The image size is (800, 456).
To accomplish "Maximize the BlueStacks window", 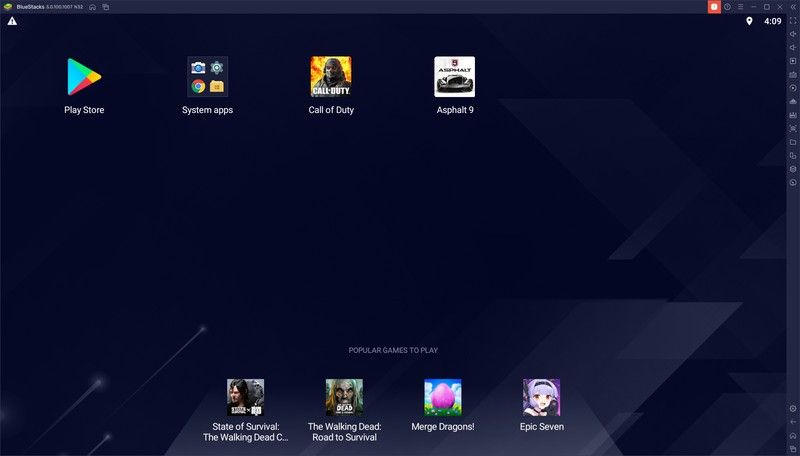I will pos(767,7).
